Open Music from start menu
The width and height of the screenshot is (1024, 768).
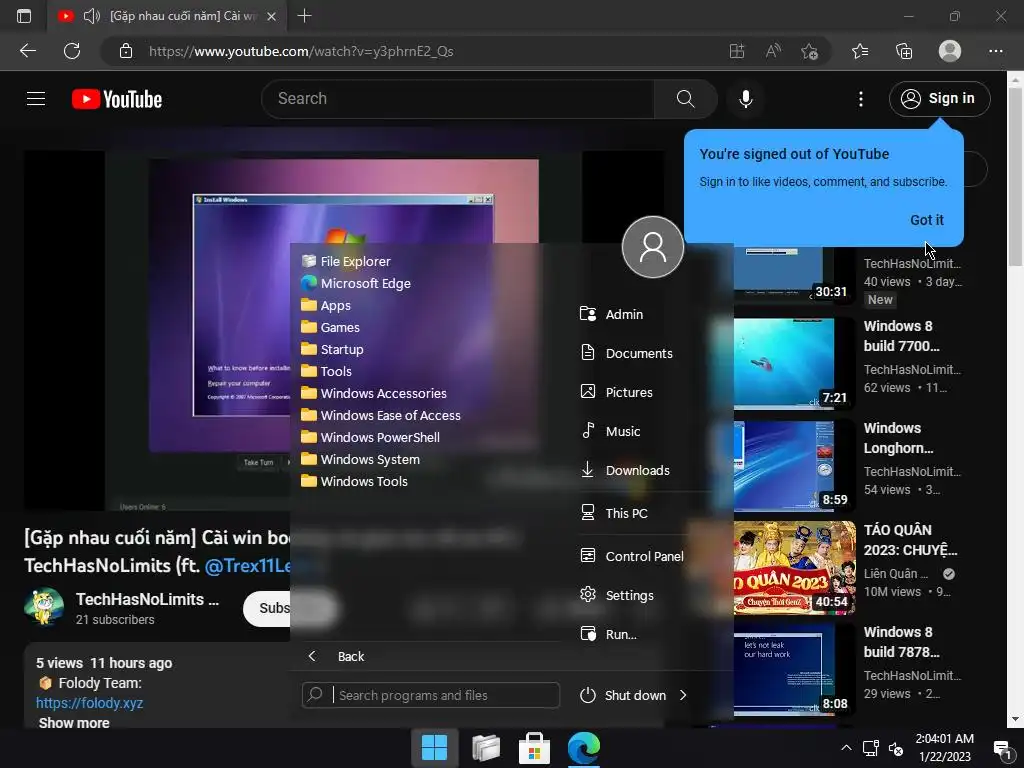click(x=611, y=432)
